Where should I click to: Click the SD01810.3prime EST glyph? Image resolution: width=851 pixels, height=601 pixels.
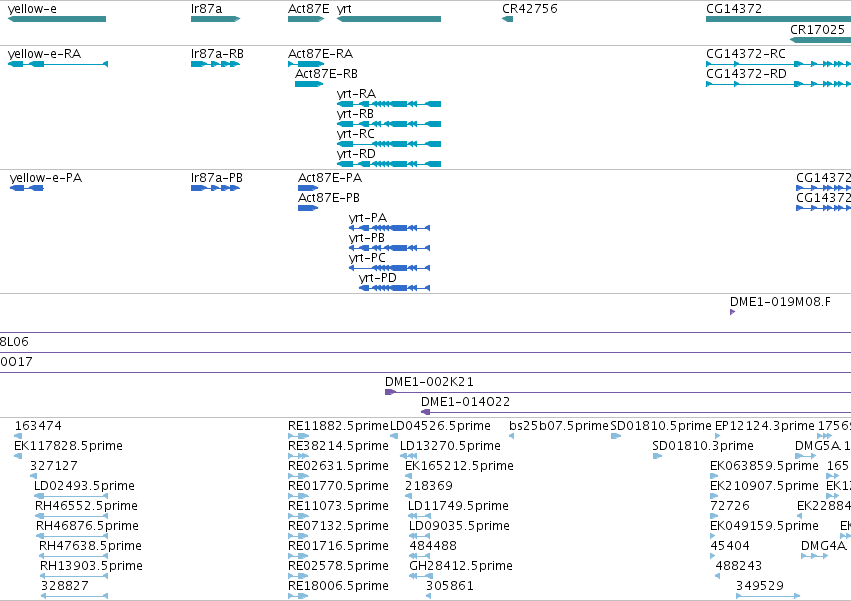pyautogui.click(x=657, y=456)
